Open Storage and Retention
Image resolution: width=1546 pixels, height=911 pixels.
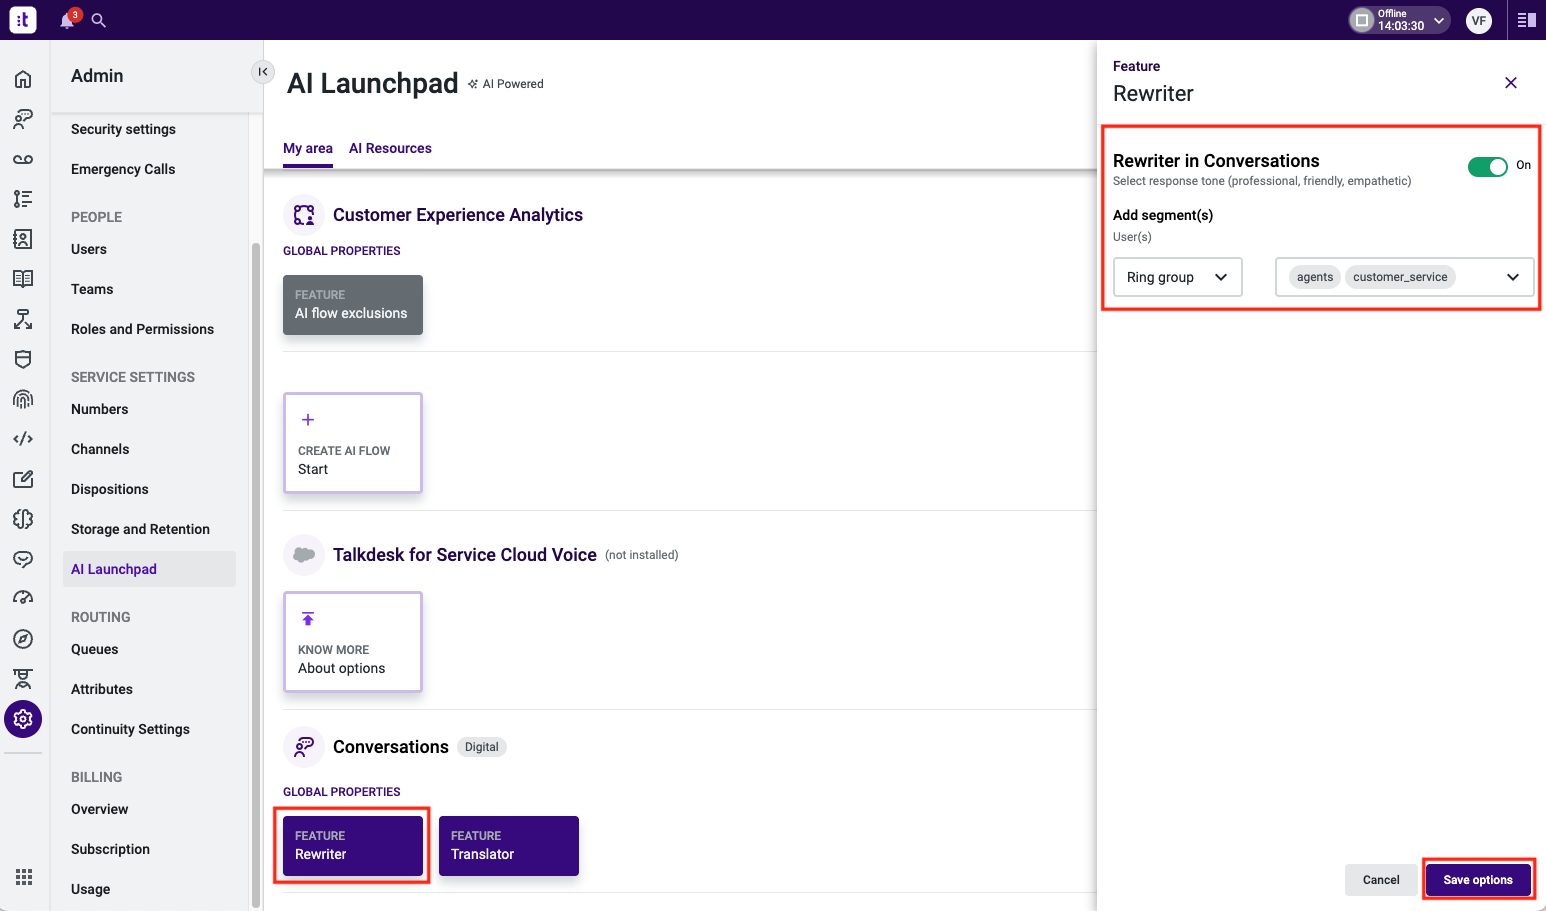coord(140,529)
